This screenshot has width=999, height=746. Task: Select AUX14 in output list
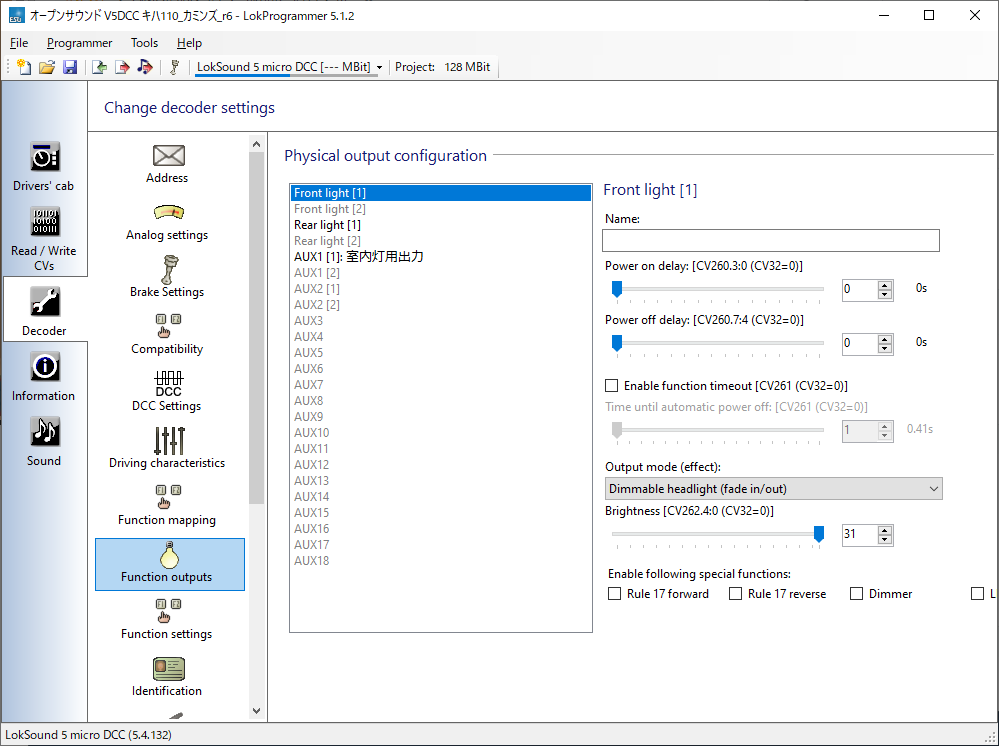441,497
